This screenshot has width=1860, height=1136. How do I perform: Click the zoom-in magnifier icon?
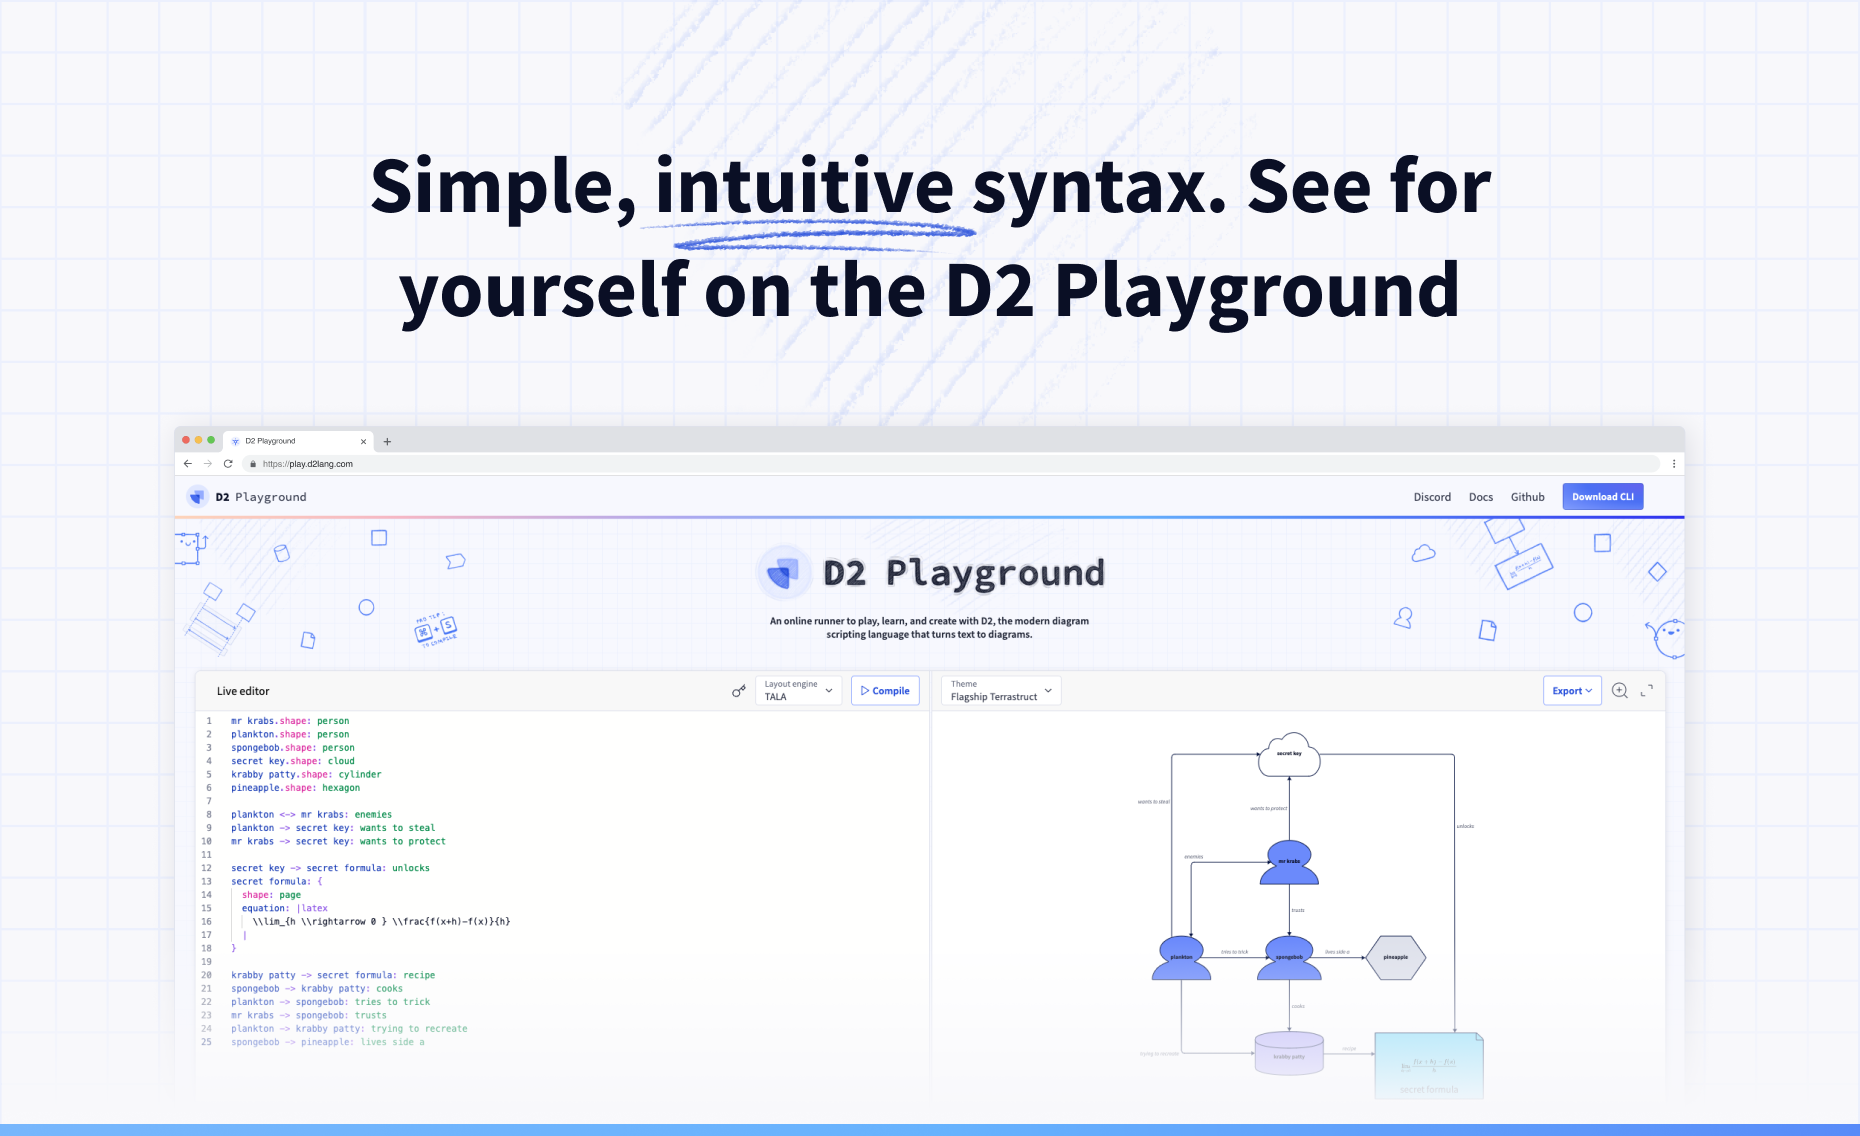tap(1620, 691)
